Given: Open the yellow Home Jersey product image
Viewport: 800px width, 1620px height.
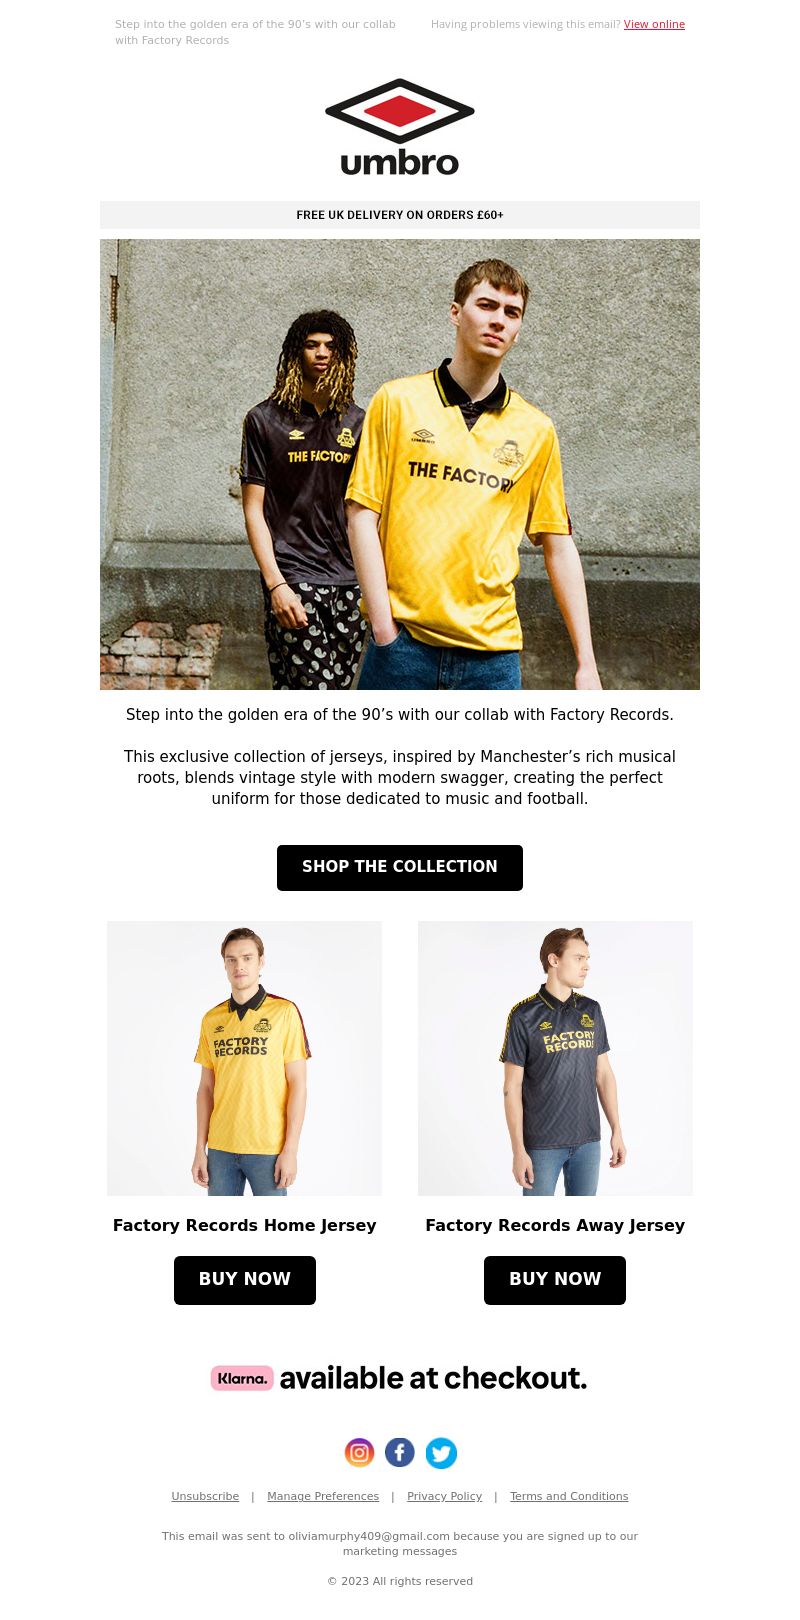Looking at the screenshot, I should (245, 1058).
